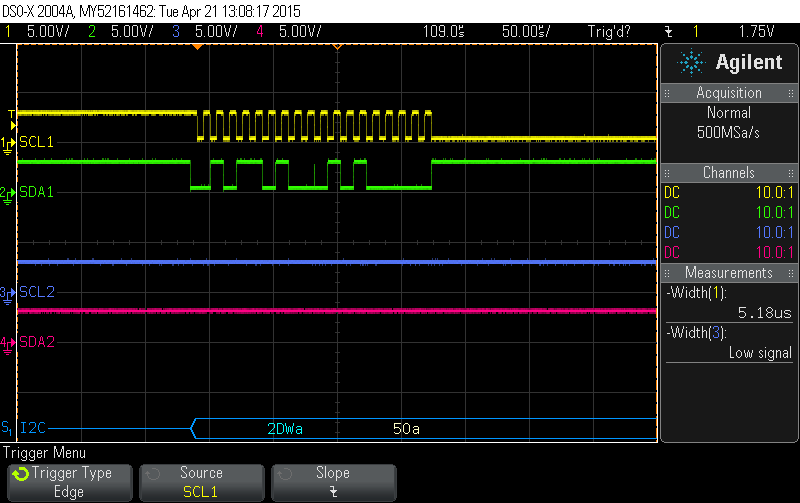Open the Trigger Type Edge softkey
The width and height of the screenshot is (800, 503).
click(70, 483)
